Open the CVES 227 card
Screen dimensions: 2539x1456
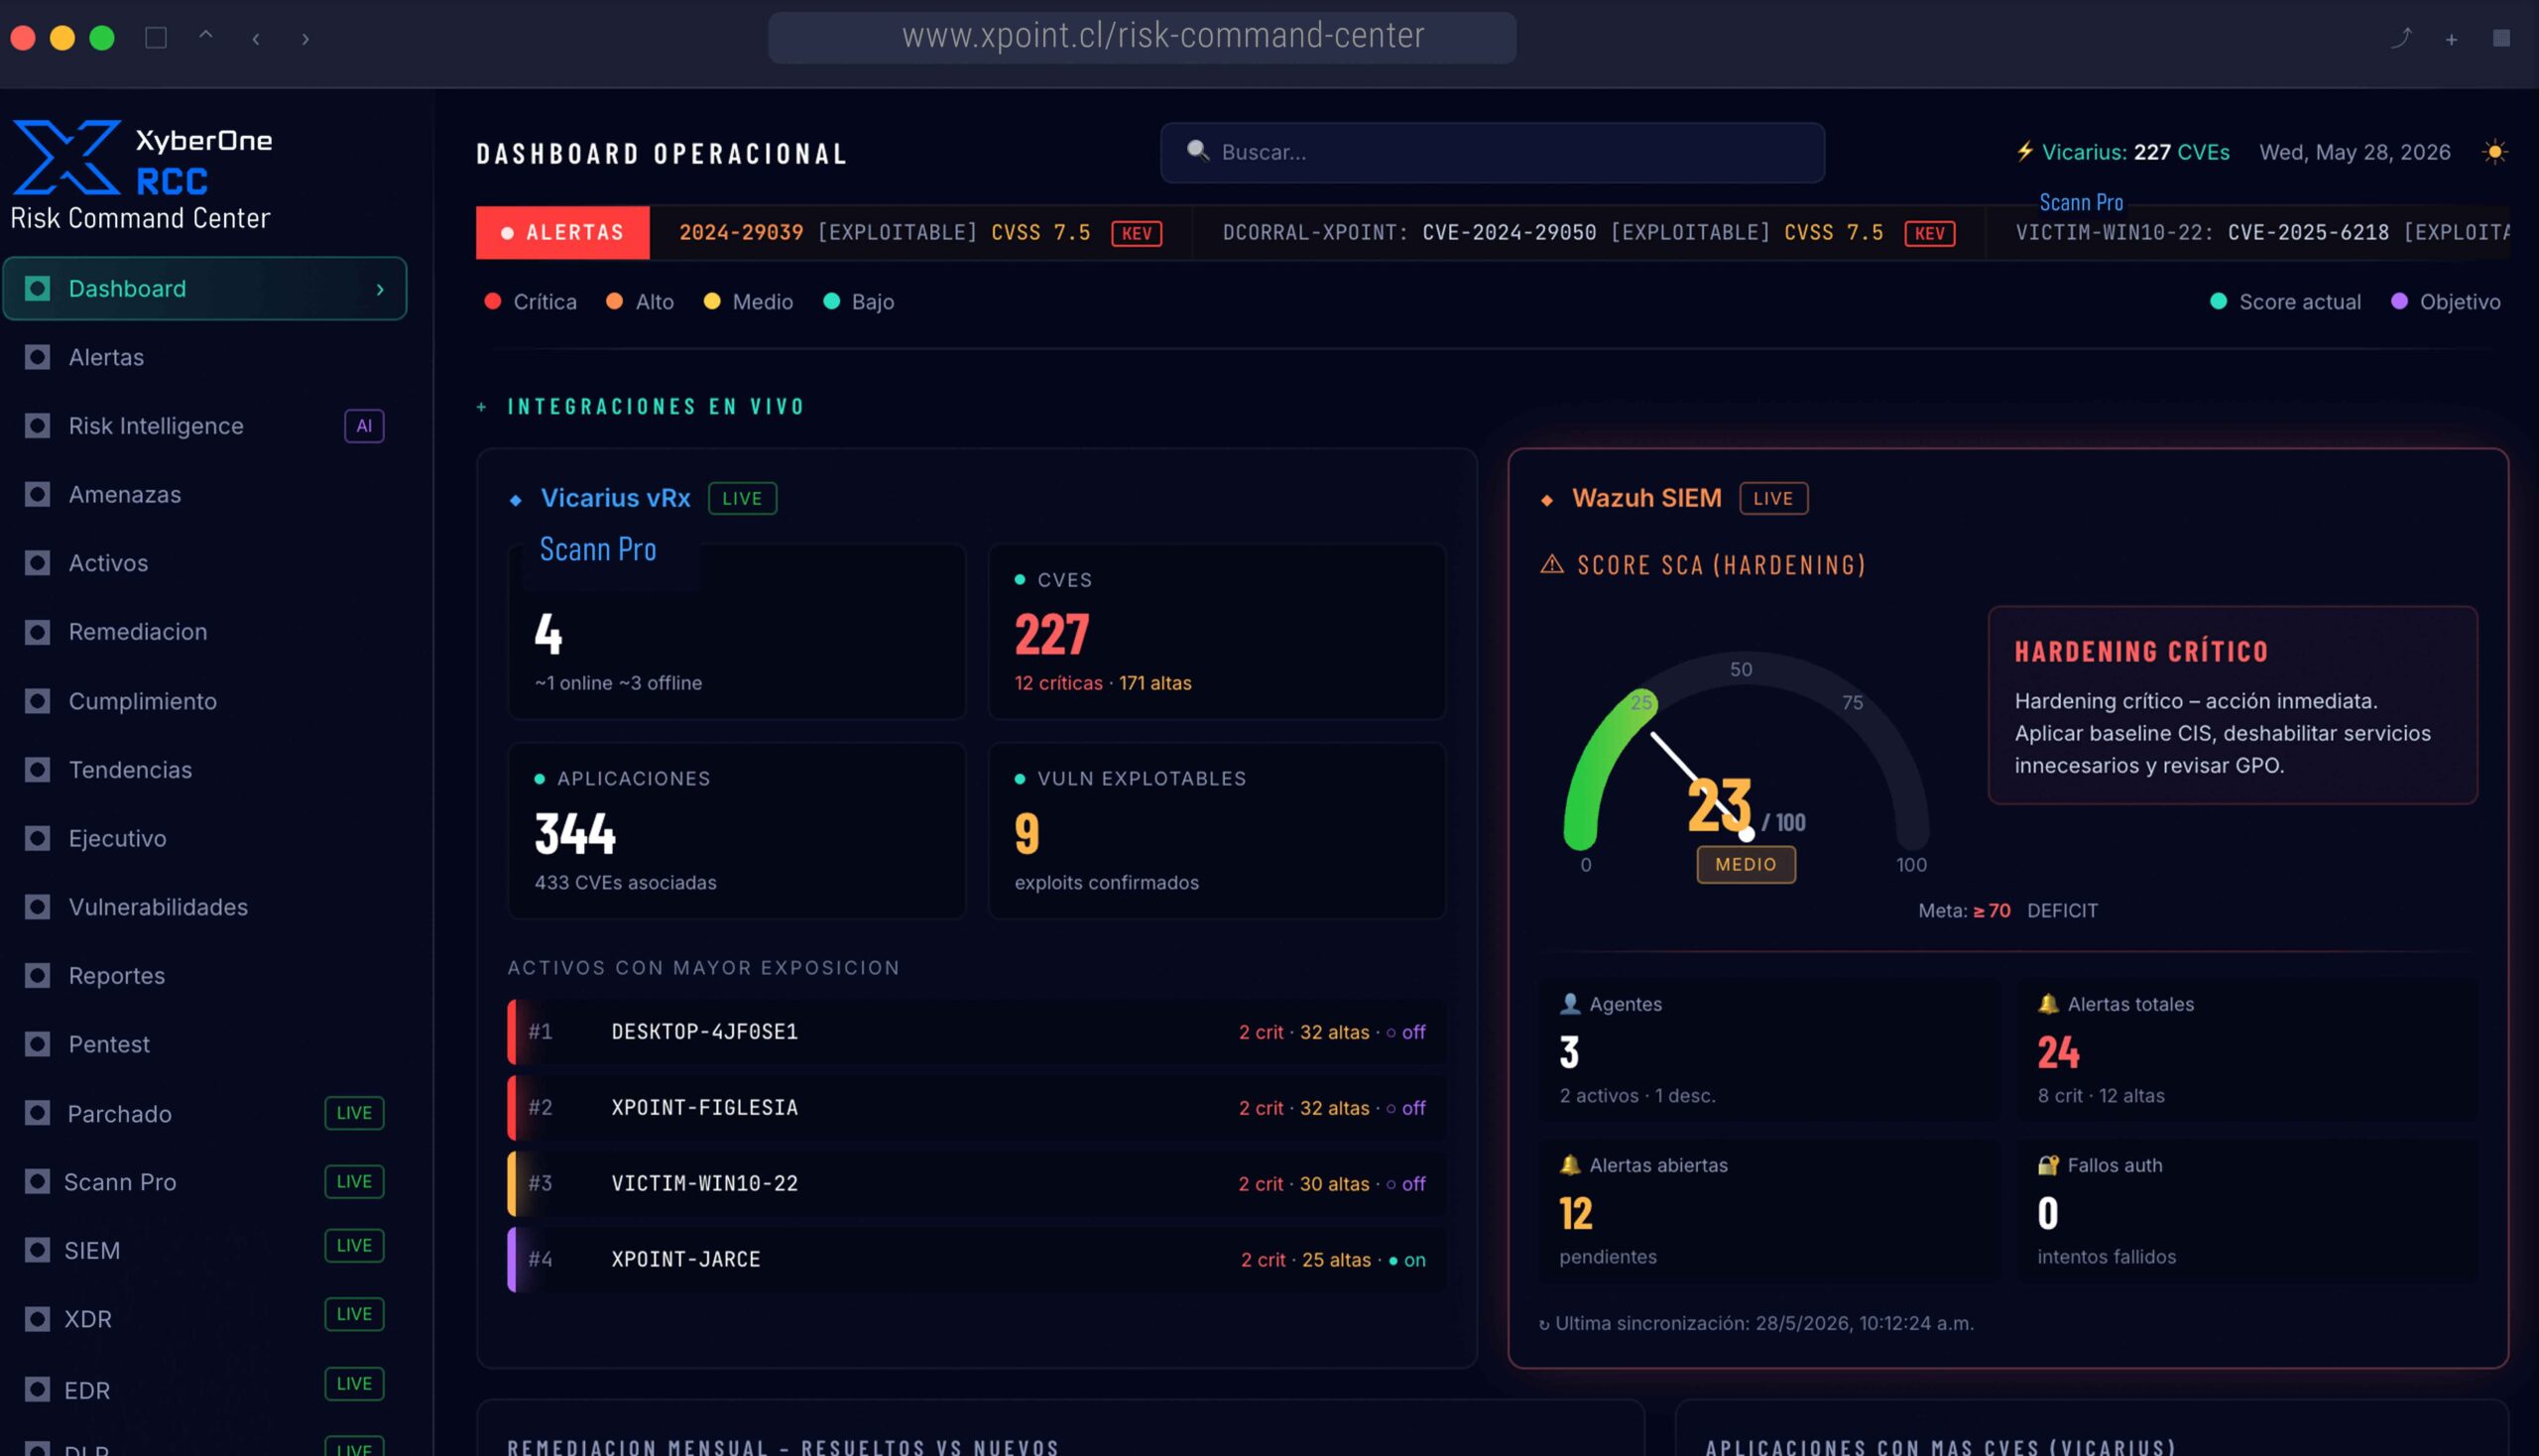[x=1216, y=631]
